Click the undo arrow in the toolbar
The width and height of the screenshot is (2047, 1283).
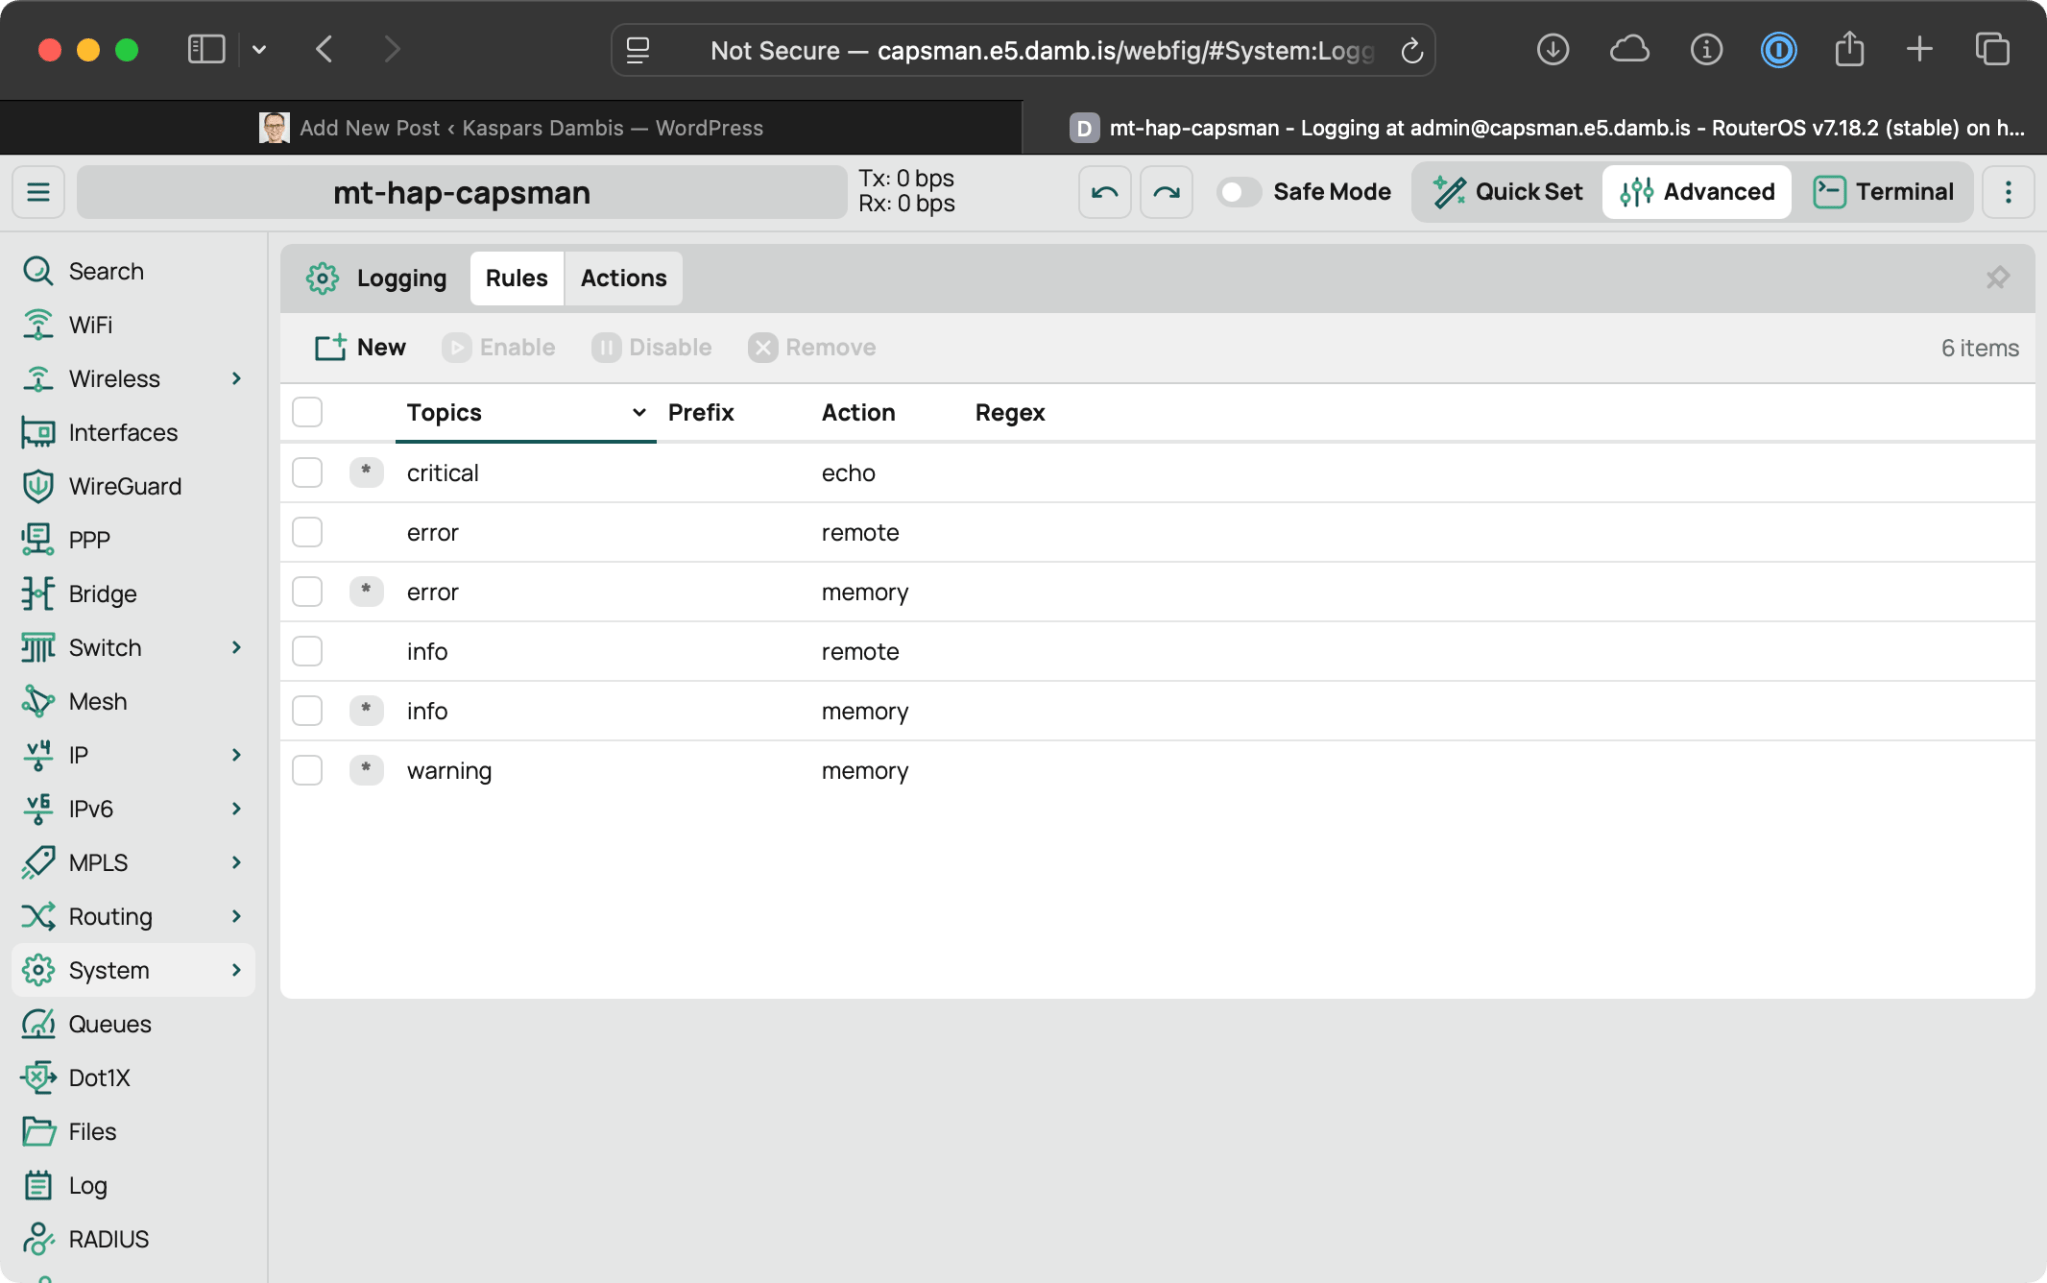click(x=1103, y=191)
